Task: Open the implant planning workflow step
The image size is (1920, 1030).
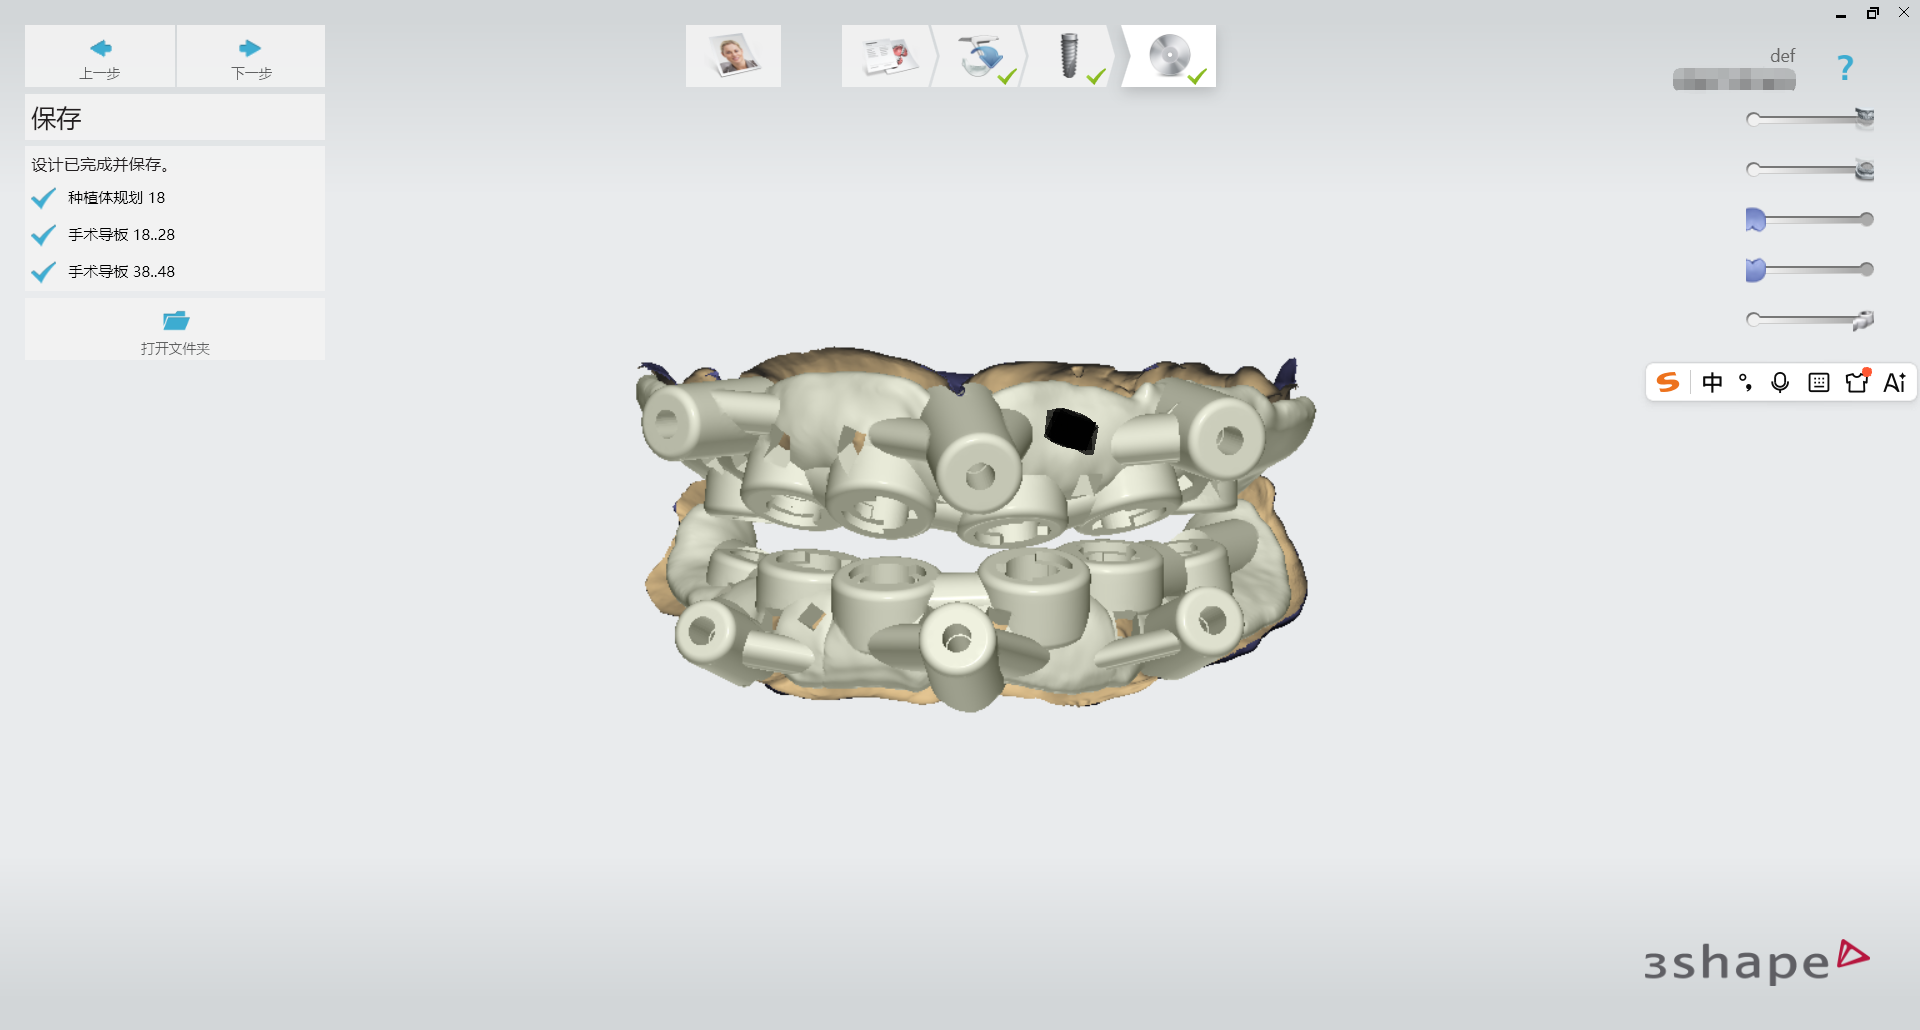Action: pyautogui.click(x=1069, y=56)
